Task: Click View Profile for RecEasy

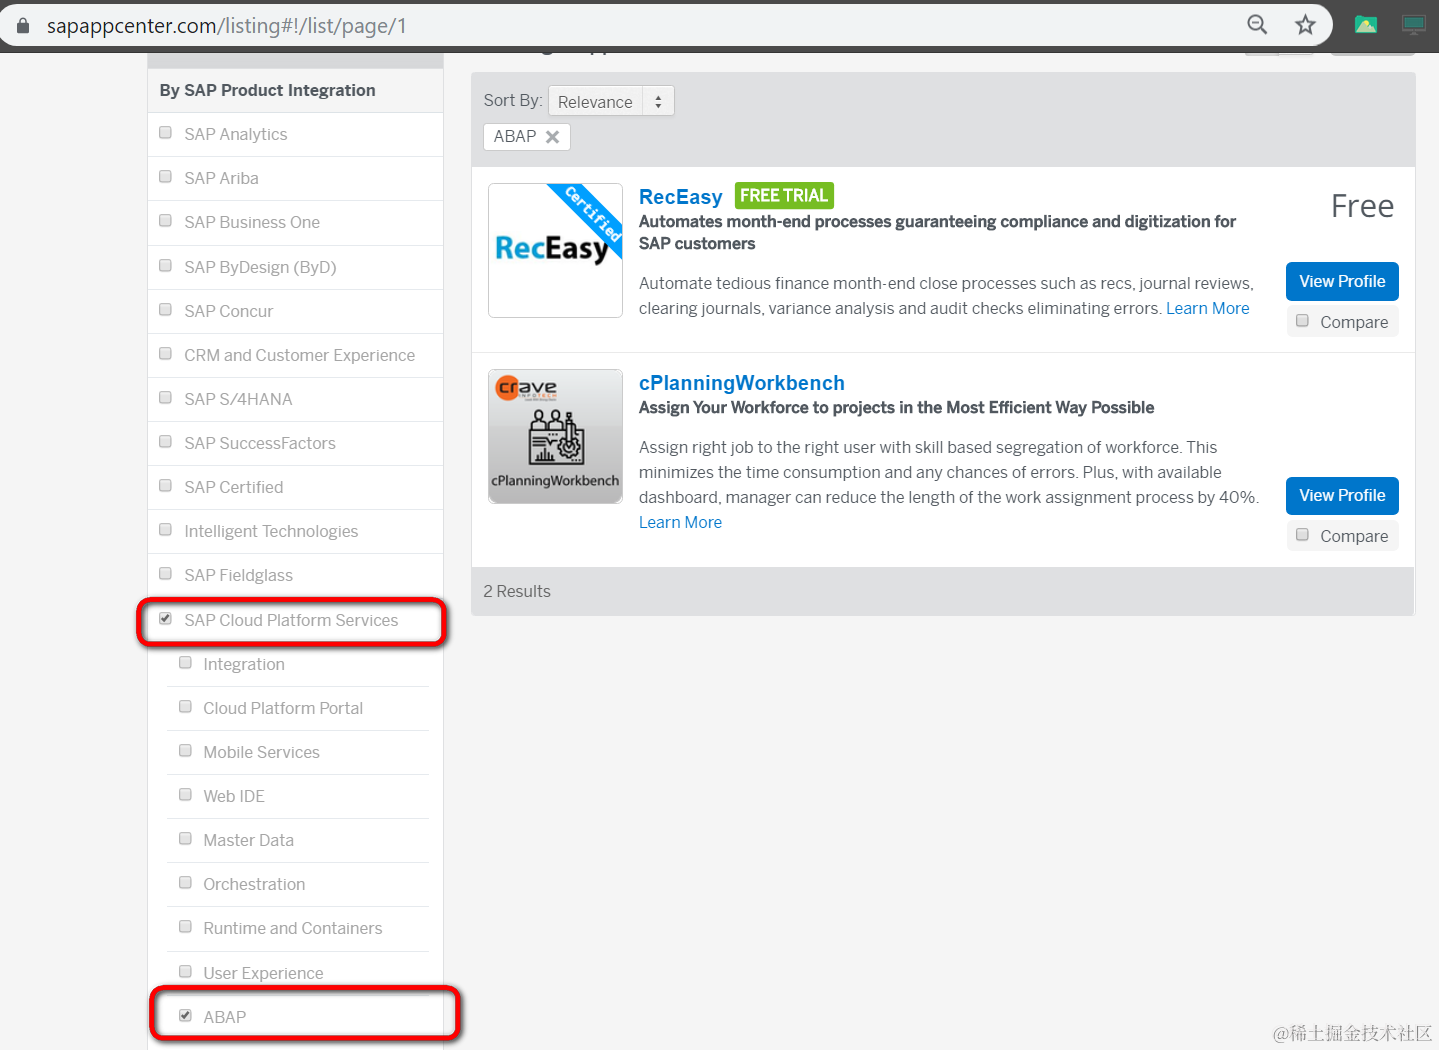Action: (x=1342, y=282)
